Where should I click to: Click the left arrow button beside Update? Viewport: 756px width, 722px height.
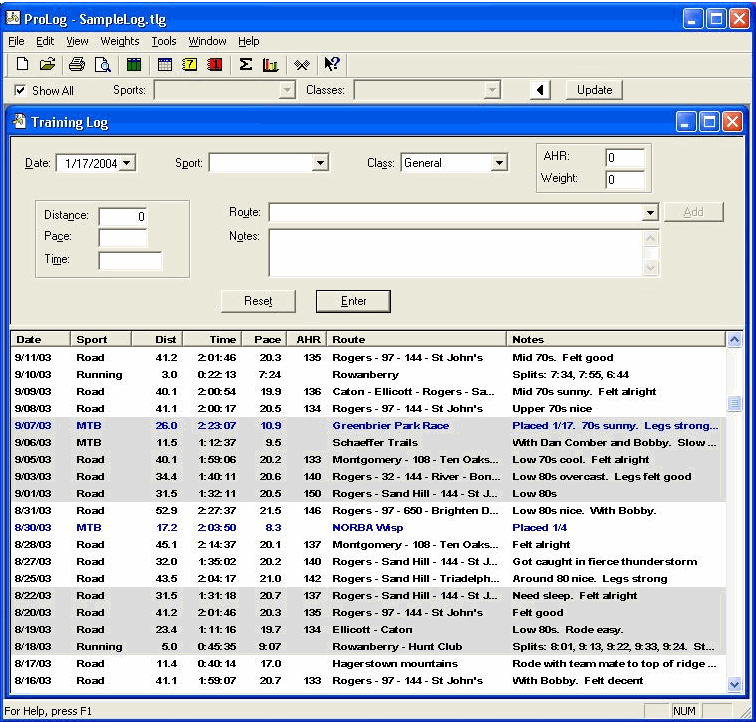[x=540, y=90]
